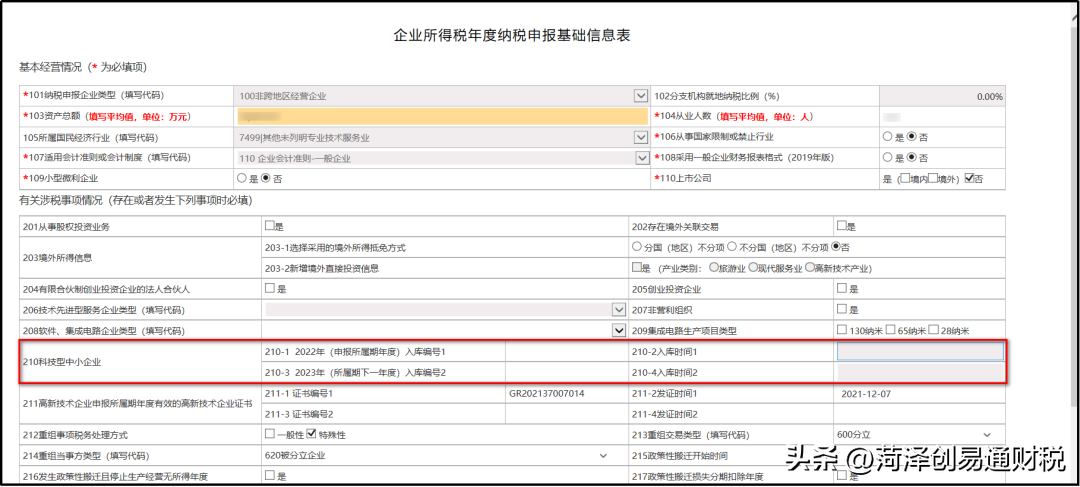Select 否 for 109小型微利企业

(266, 178)
